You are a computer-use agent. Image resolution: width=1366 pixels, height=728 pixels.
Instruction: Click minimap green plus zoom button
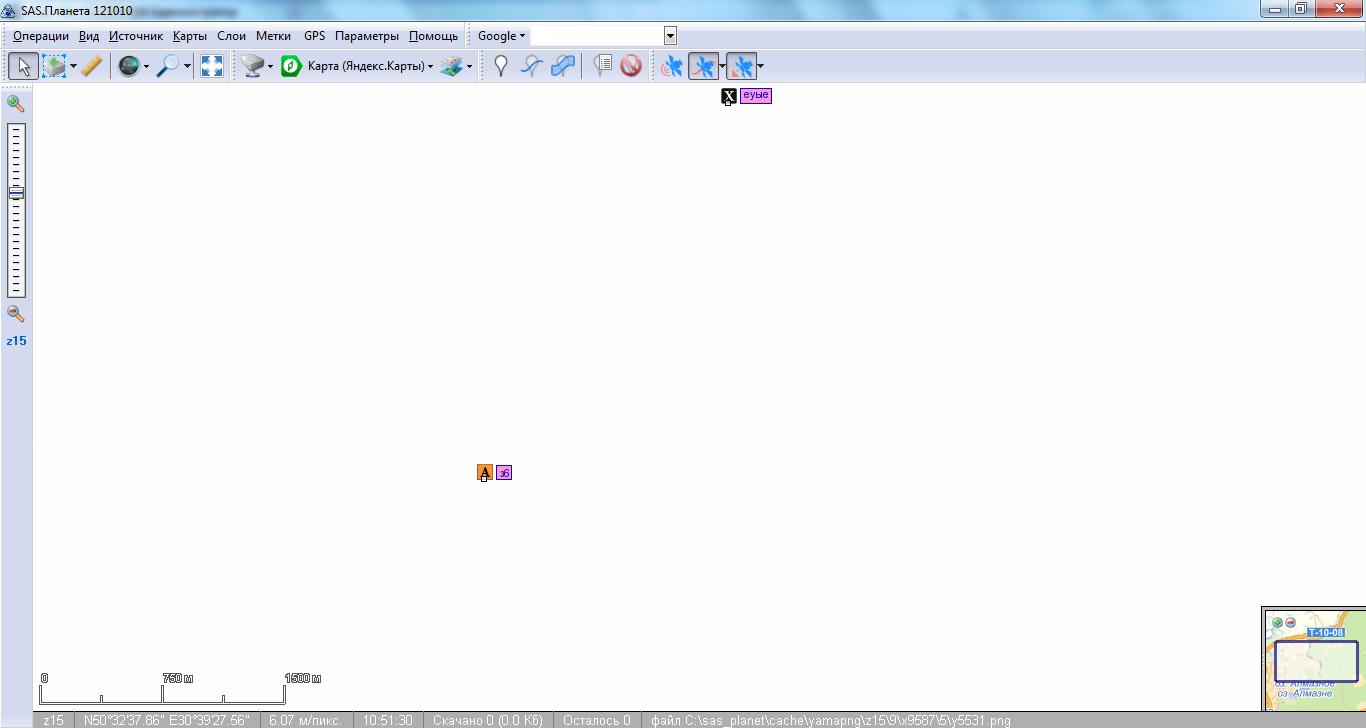(x=1277, y=622)
